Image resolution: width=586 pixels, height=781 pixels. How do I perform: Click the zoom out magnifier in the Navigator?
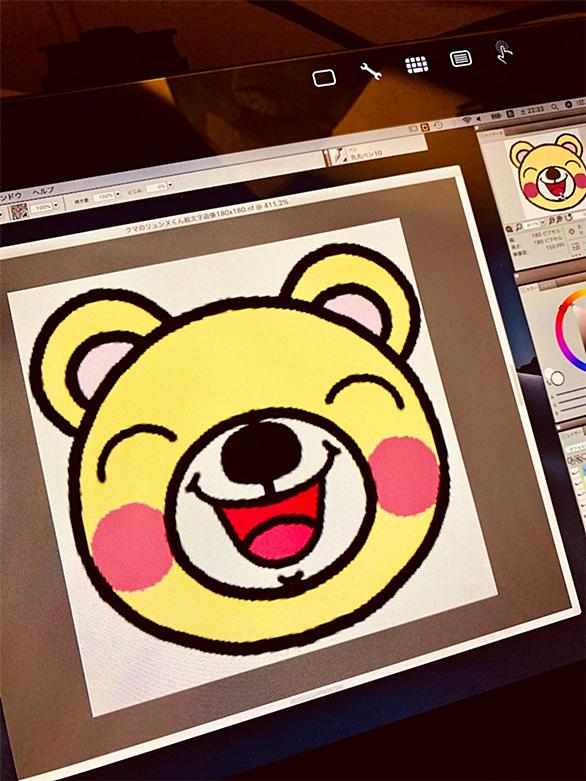pyautogui.click(x=509, y=229)
